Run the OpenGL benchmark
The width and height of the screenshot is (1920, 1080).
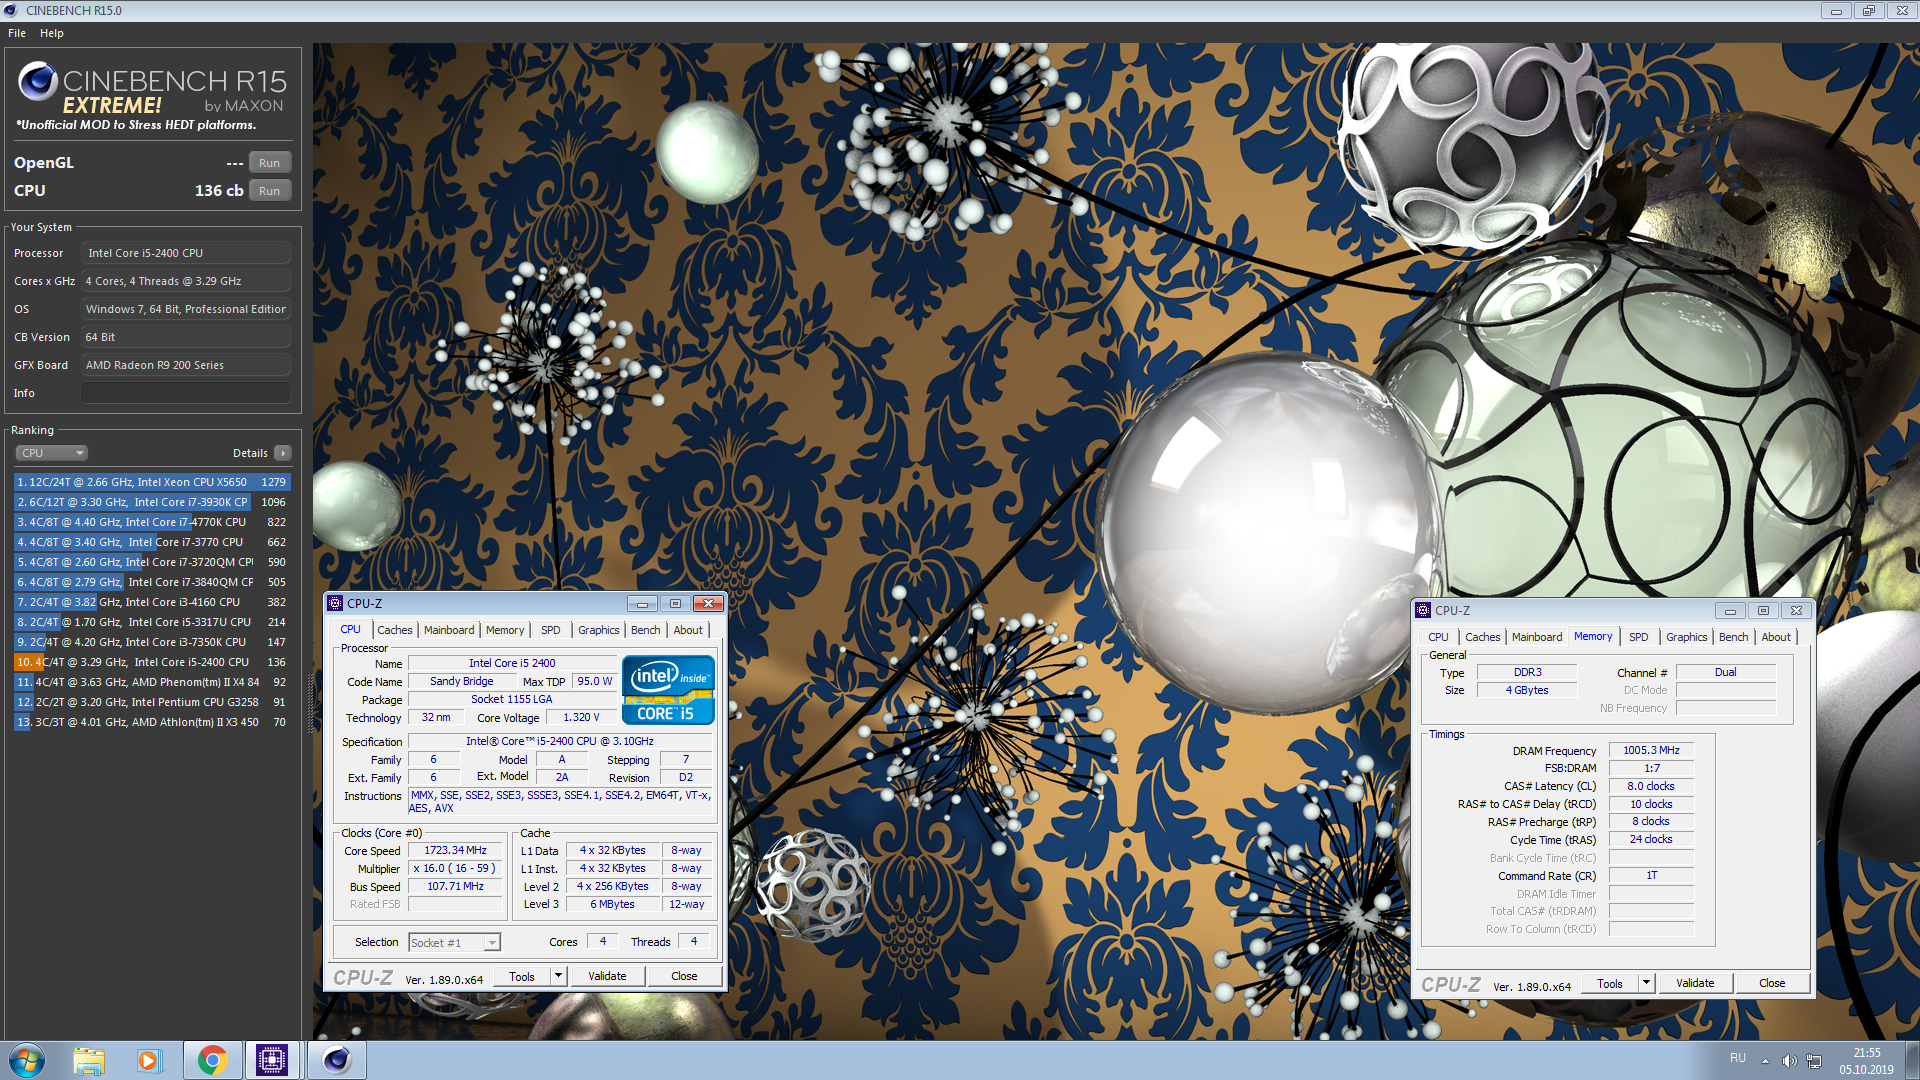270,163
